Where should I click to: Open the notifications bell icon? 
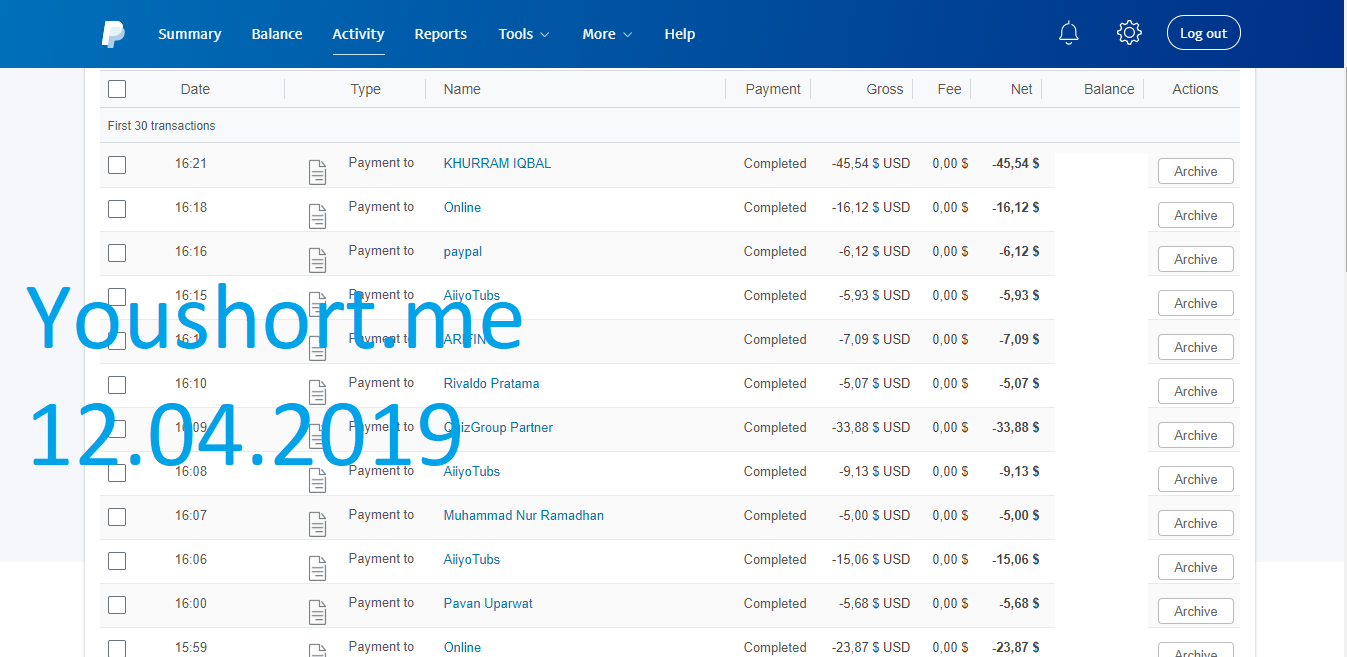1069,33
